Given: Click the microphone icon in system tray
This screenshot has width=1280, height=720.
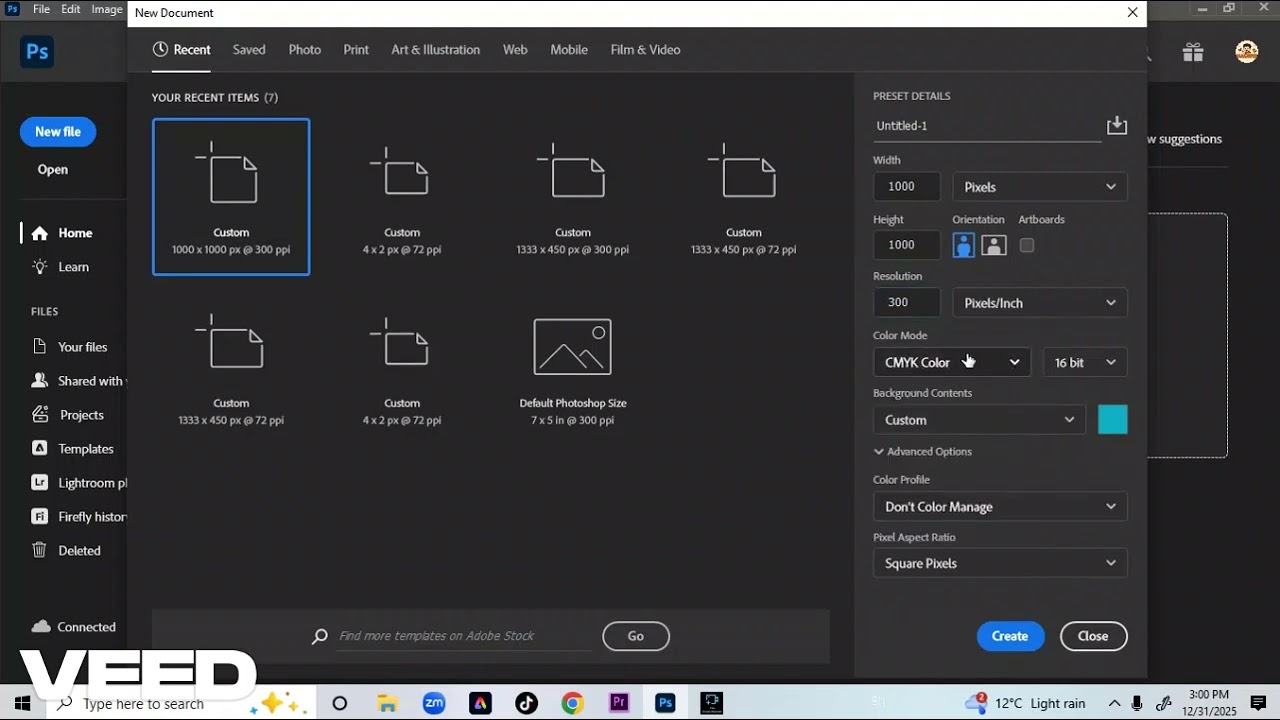Looking at the screenshot, I should point(1138,704).
